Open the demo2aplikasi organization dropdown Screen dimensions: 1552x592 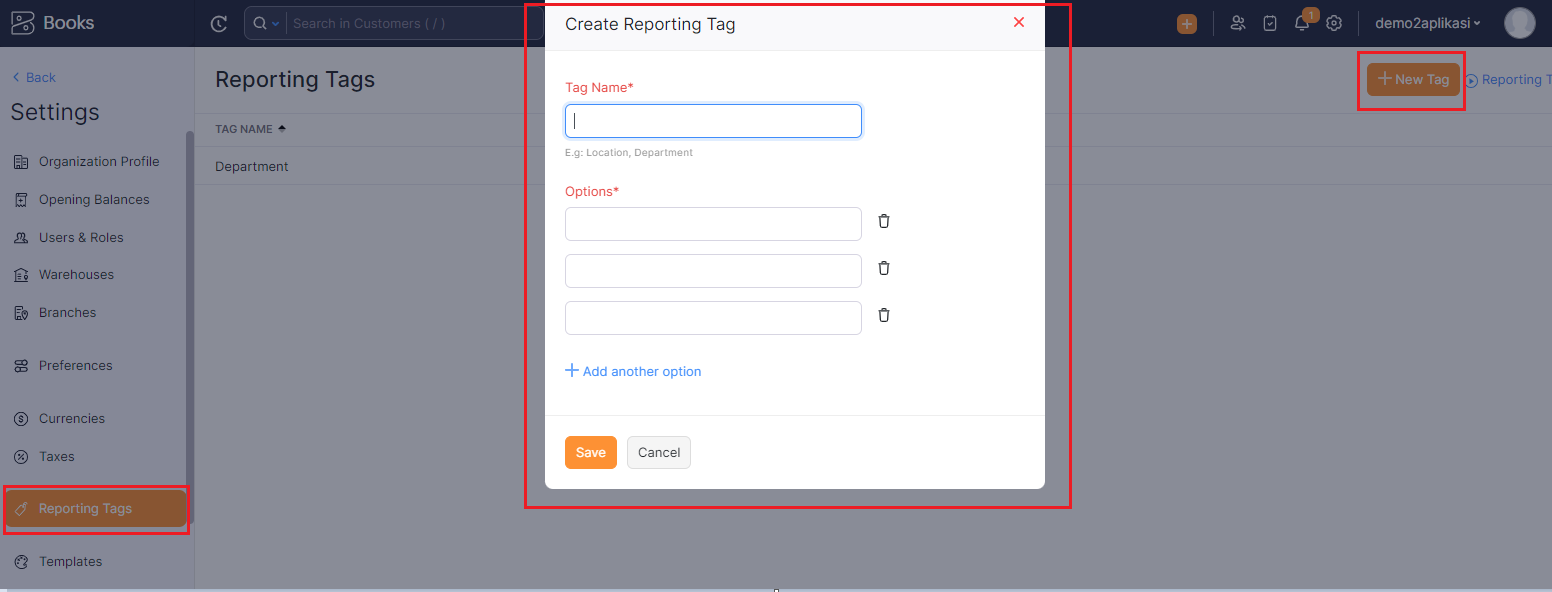(1427, 23)
